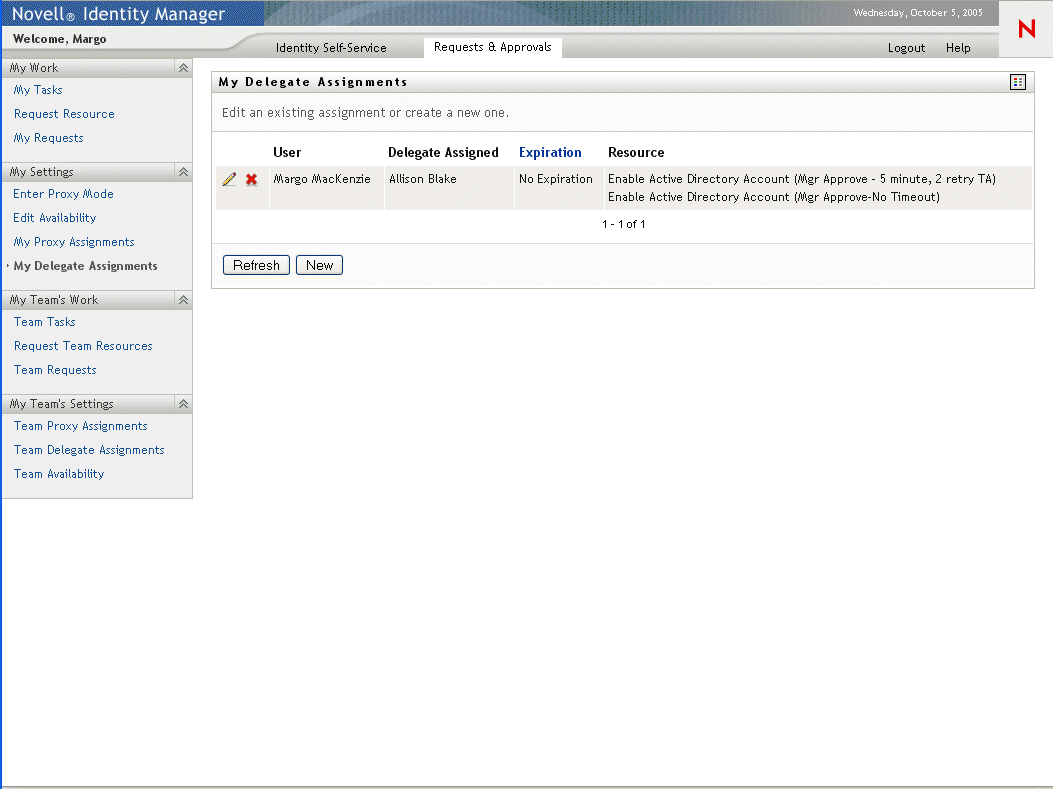Click the Delegate Assigned column header
Viewport: 1053px width, 789px height.
(443, 152)
